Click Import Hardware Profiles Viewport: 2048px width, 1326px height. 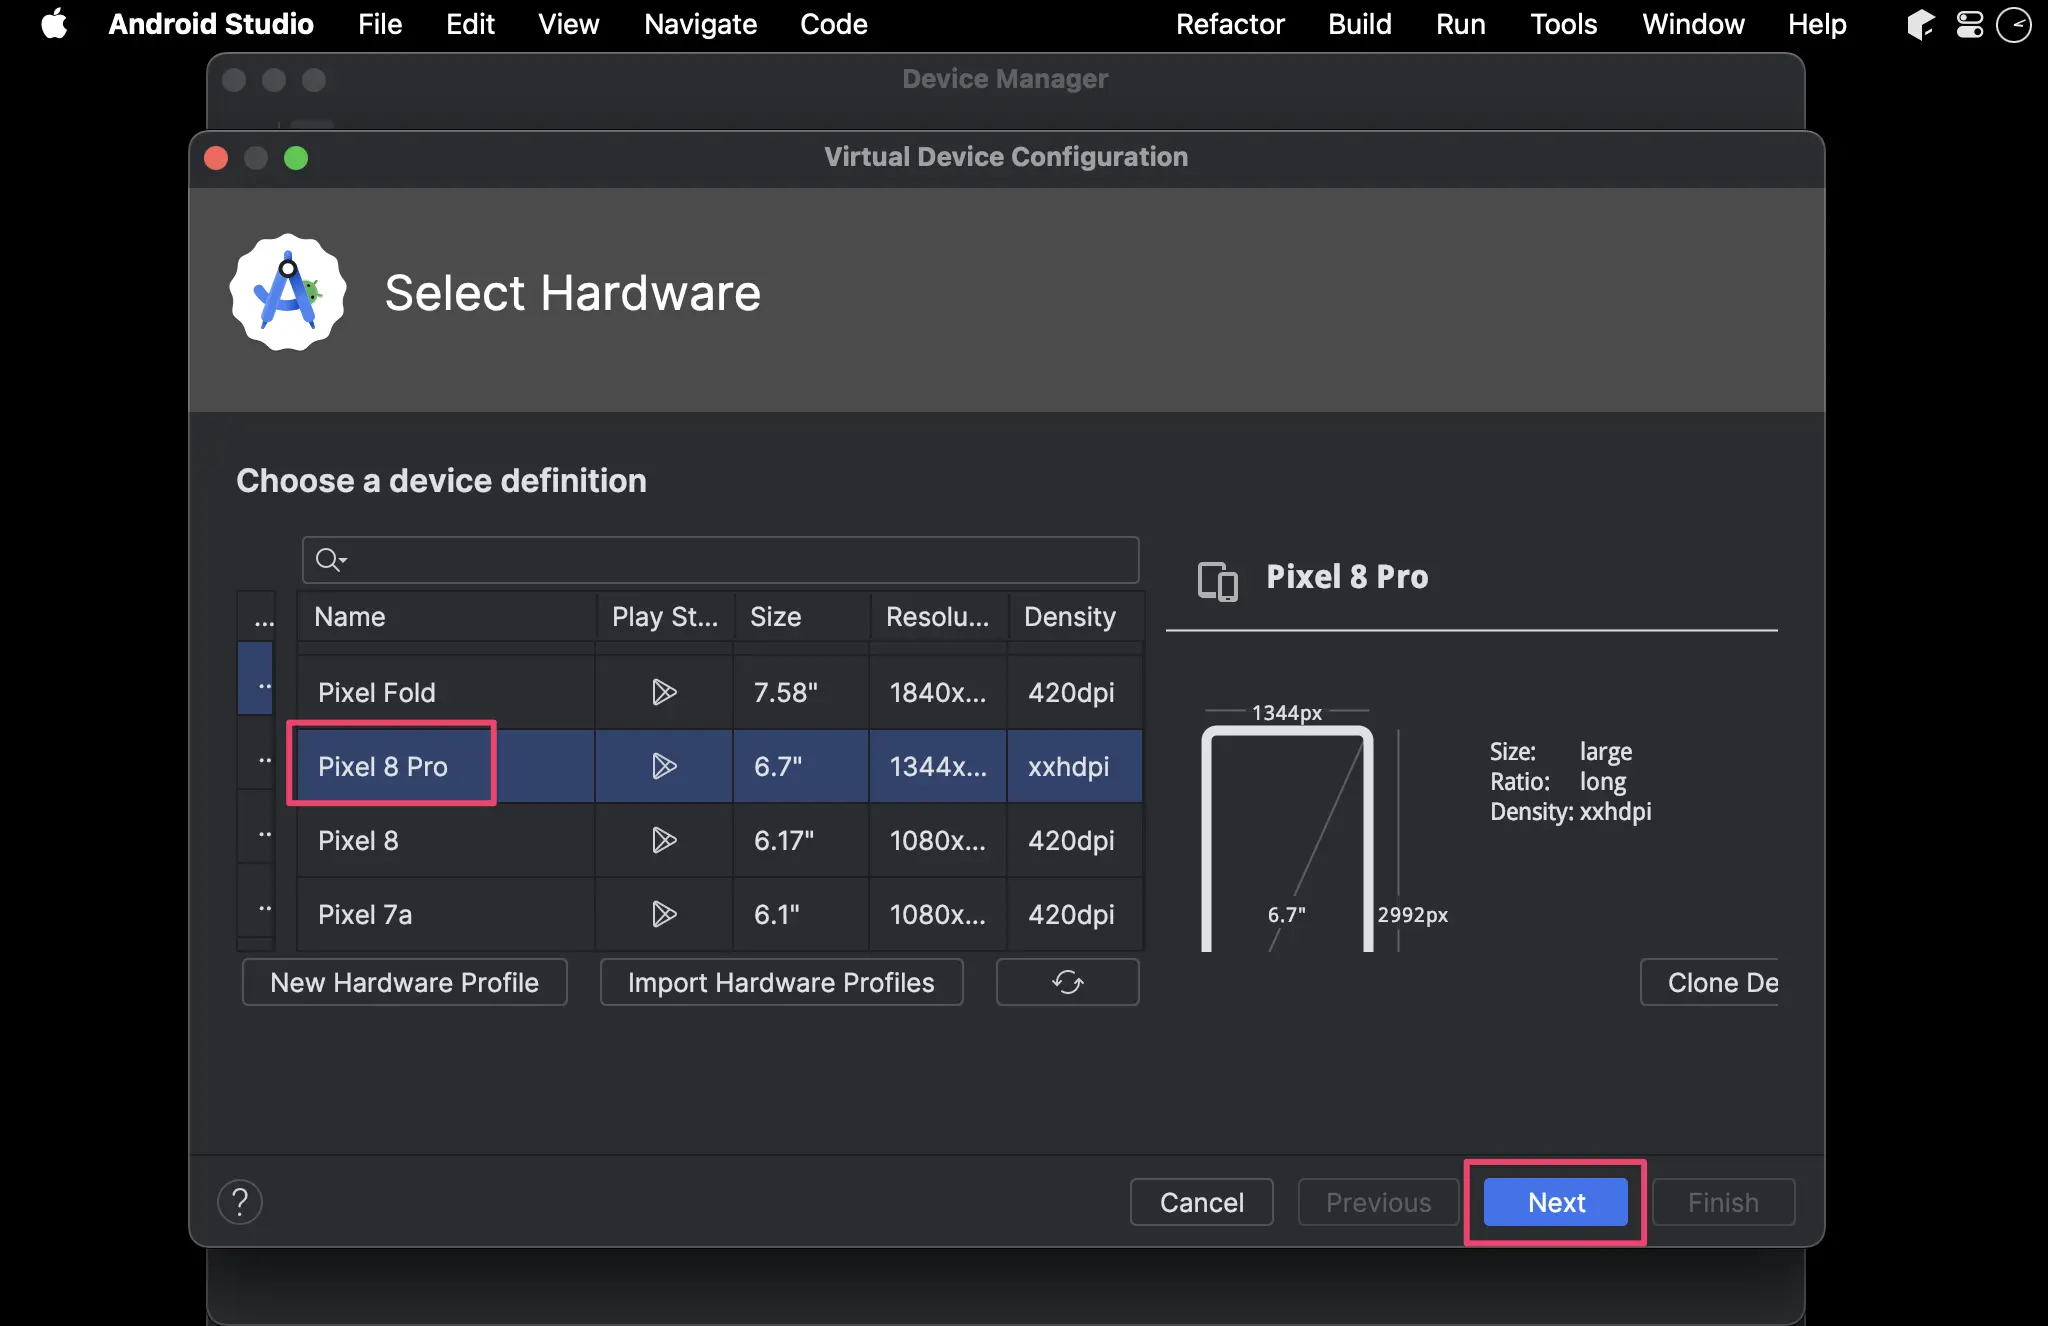(781, 982)
